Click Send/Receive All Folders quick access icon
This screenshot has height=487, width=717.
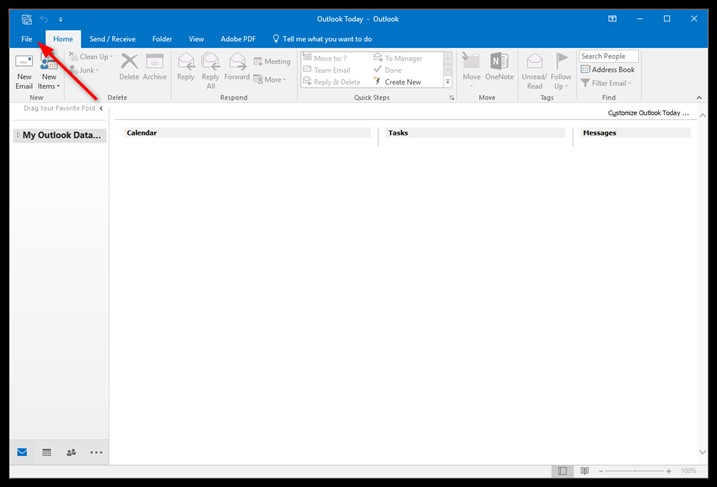27,19
